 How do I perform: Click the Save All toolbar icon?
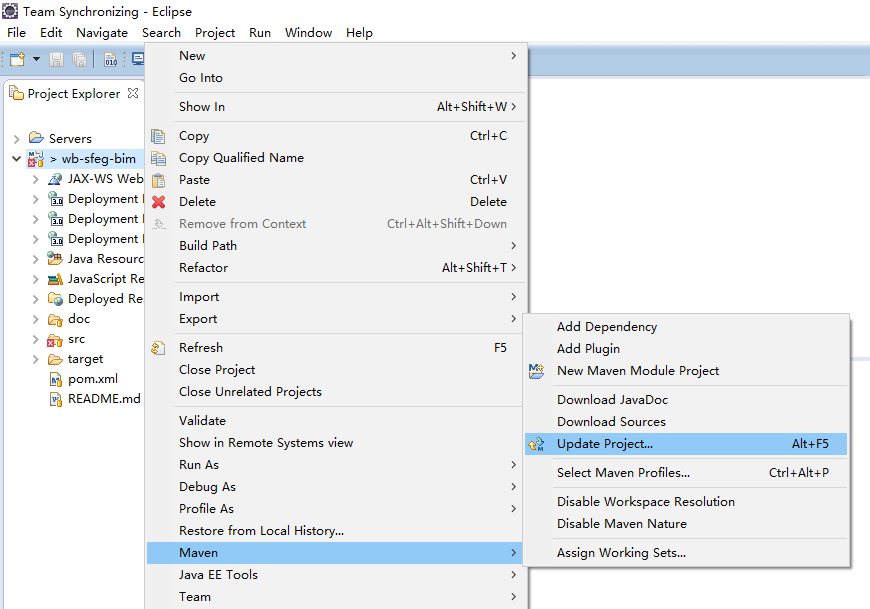(79, 59)
